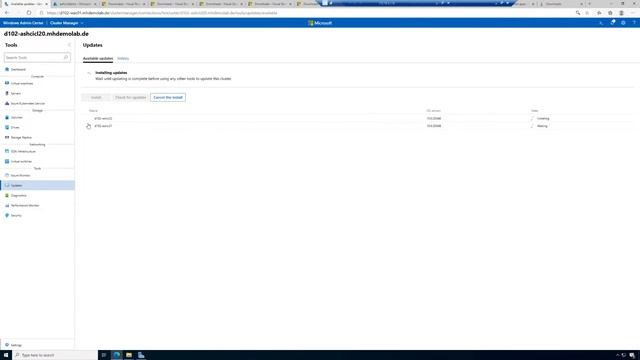Click notifications bell in header
The width and height of the screenshot is (640, 360).
click(613, 23)
